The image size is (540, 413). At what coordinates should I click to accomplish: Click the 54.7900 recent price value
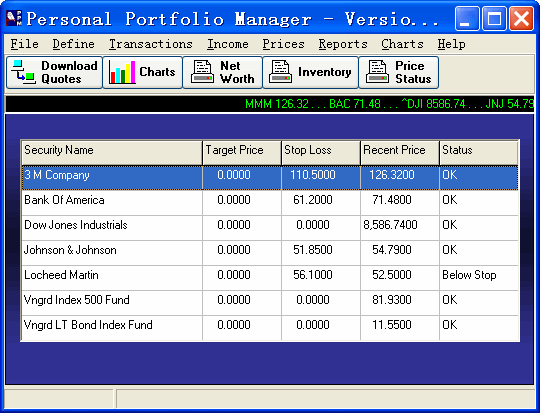coord(392,250)
